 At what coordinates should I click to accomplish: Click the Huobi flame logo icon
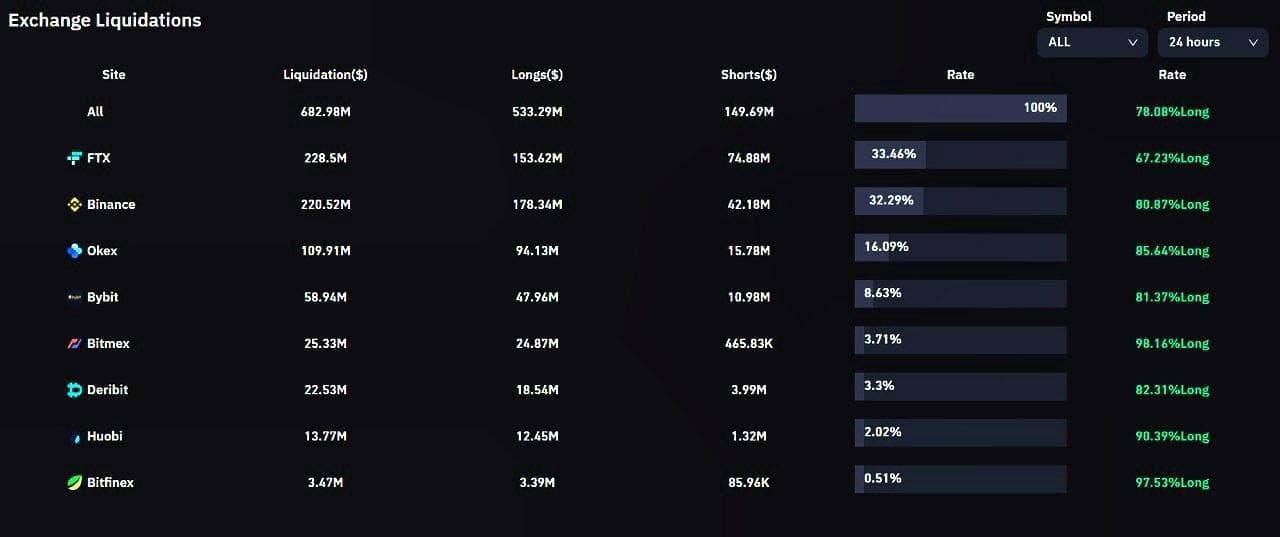coord(74,437)
